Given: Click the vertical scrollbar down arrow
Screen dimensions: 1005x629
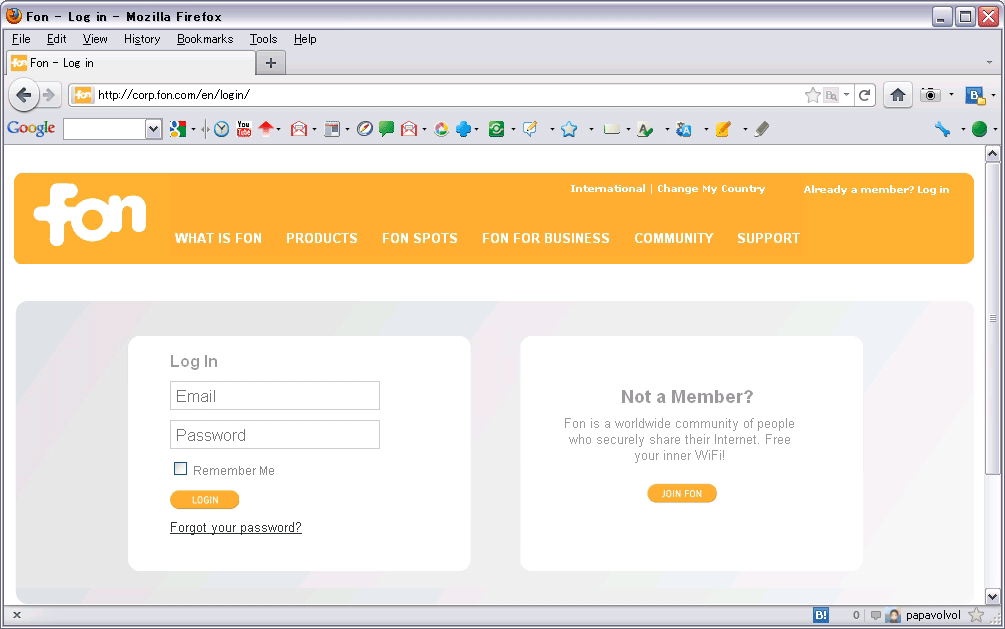Looking at the screenshot, I should point(992,596).
